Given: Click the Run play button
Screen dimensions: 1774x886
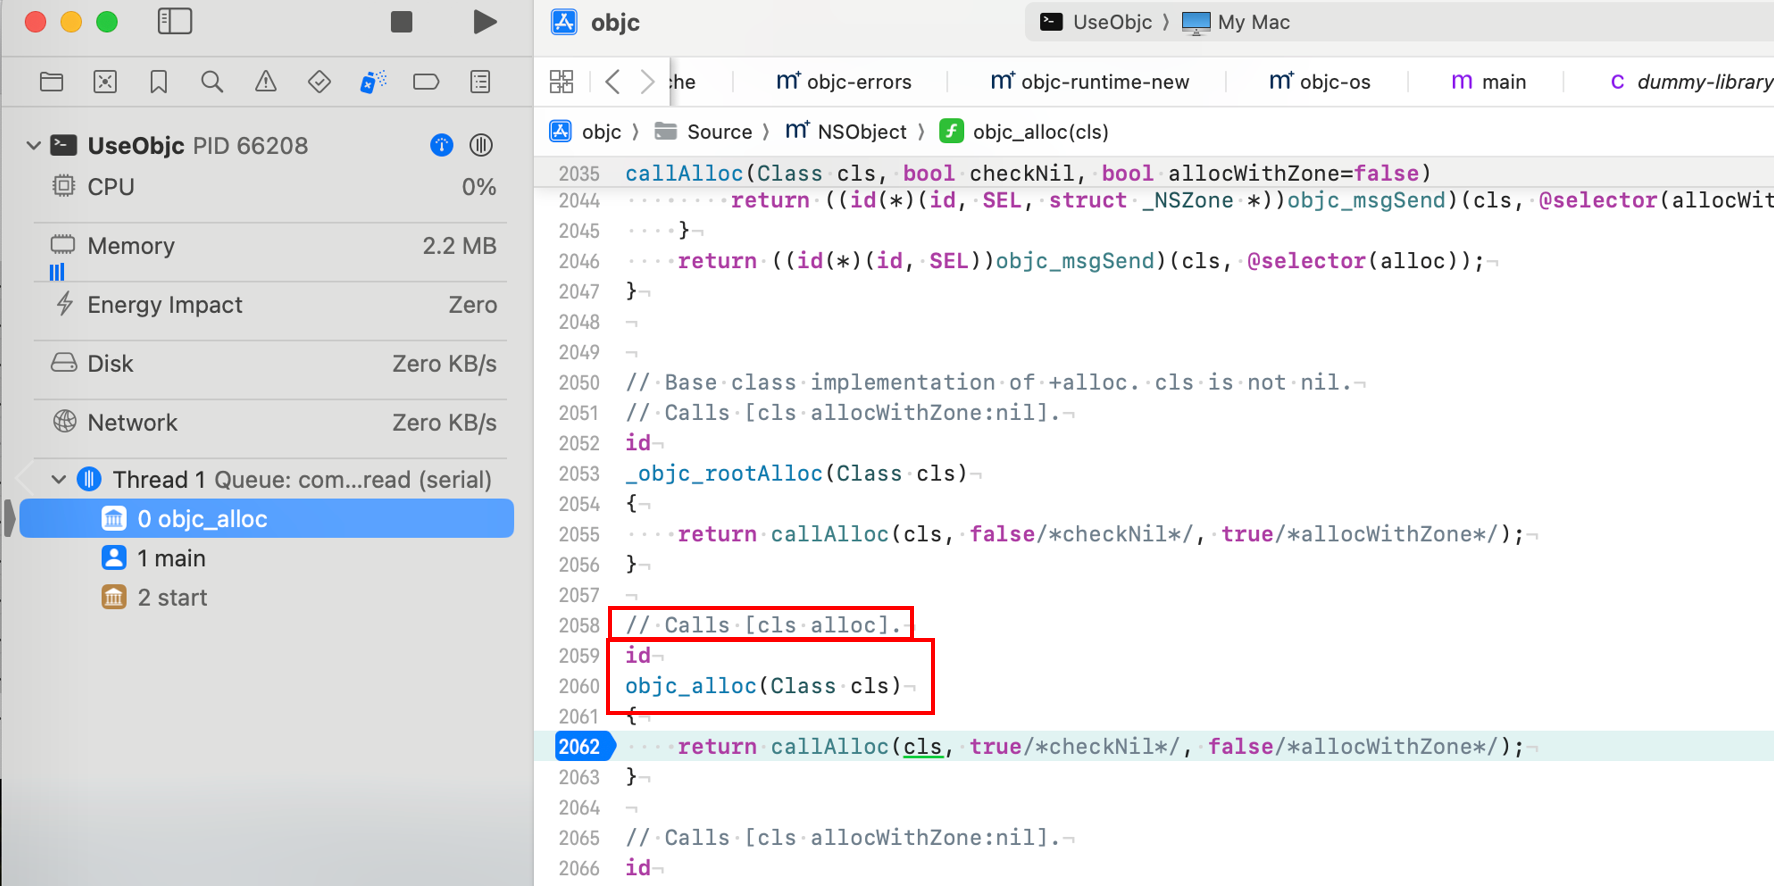Looking at the screenshot, I should coord(485,22).
